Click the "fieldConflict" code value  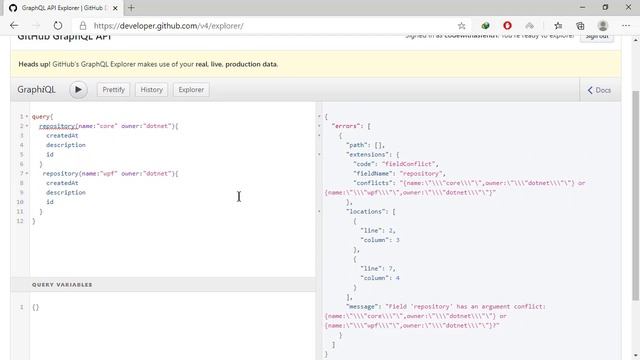point(410,164)
